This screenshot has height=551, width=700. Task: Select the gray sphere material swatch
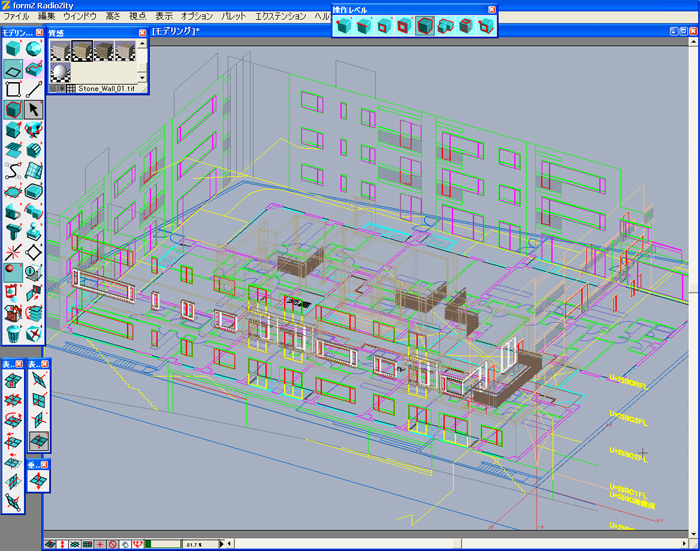tap(60, 72)
